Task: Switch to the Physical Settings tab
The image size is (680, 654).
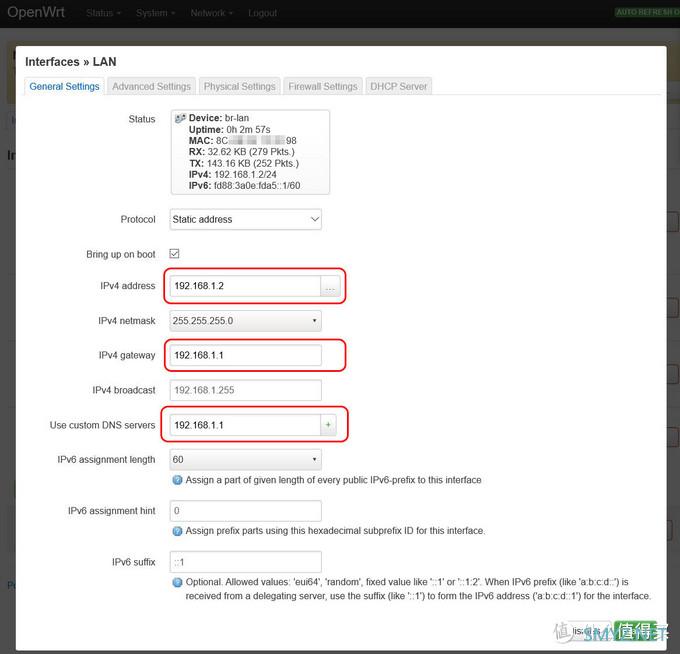Action: click(239, 86)
